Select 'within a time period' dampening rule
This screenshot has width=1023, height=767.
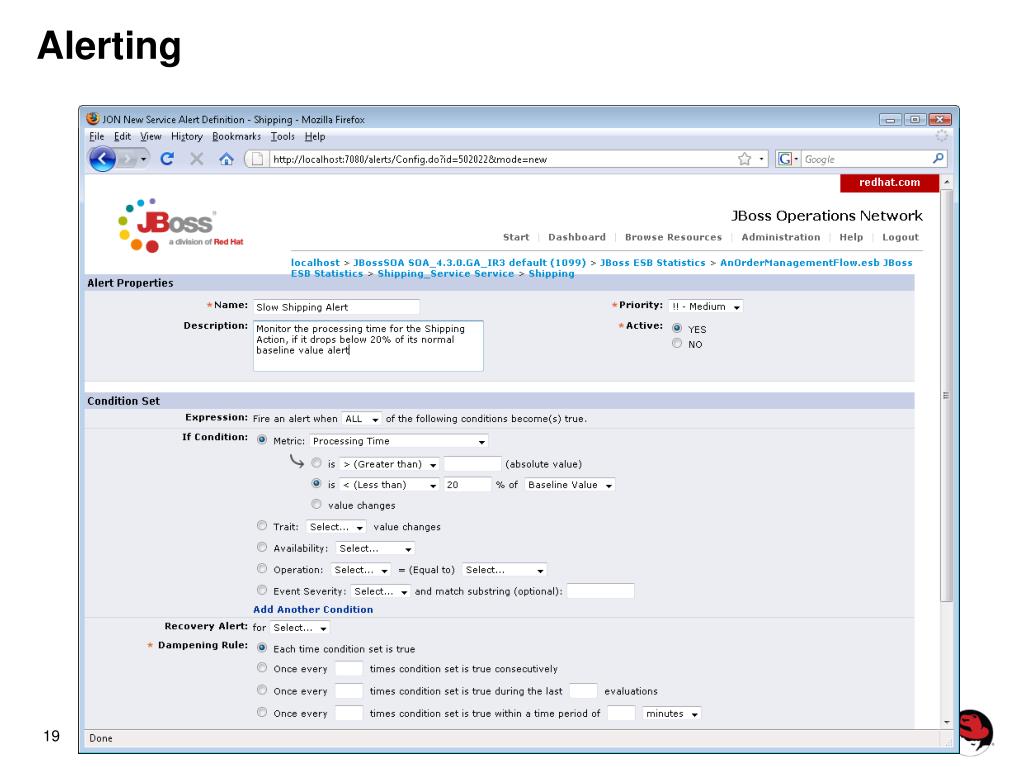click(262, 712)
